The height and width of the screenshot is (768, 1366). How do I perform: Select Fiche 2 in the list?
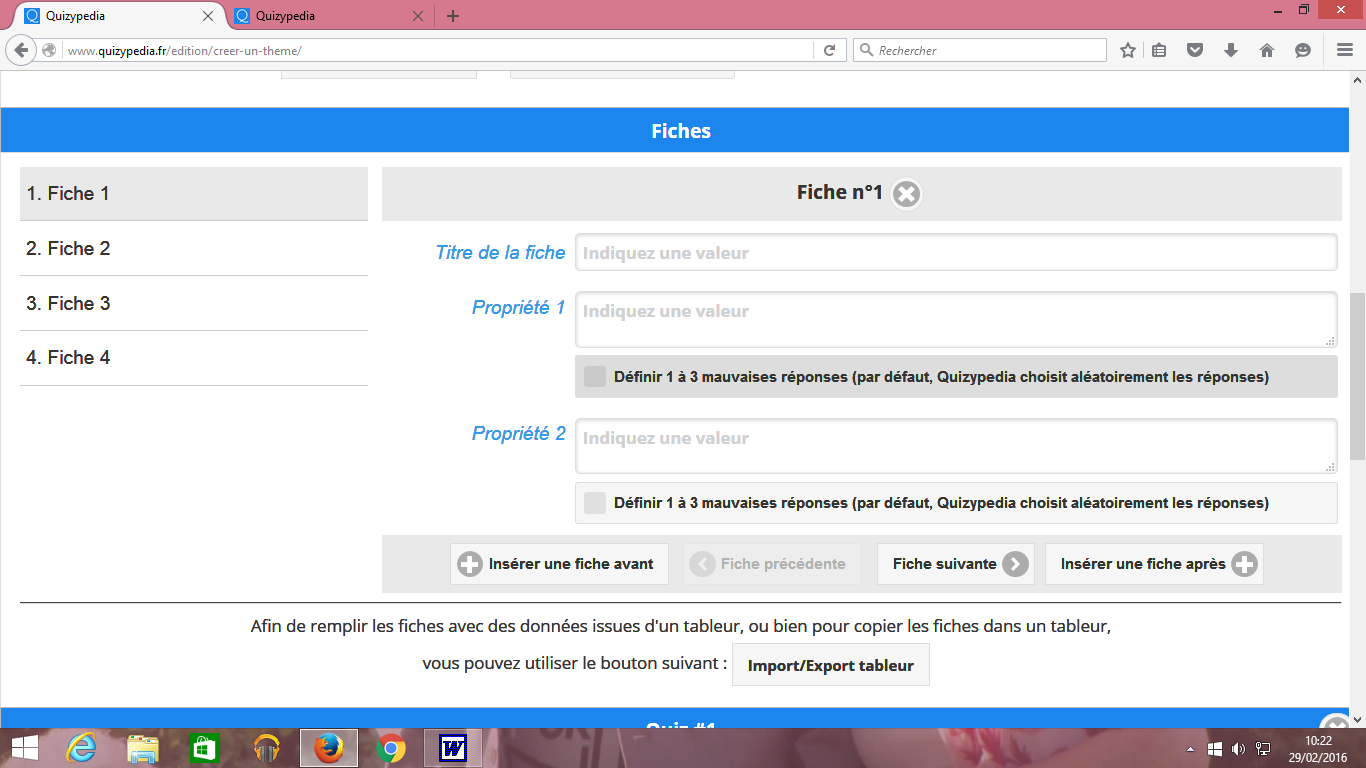[x=194, y=249]
